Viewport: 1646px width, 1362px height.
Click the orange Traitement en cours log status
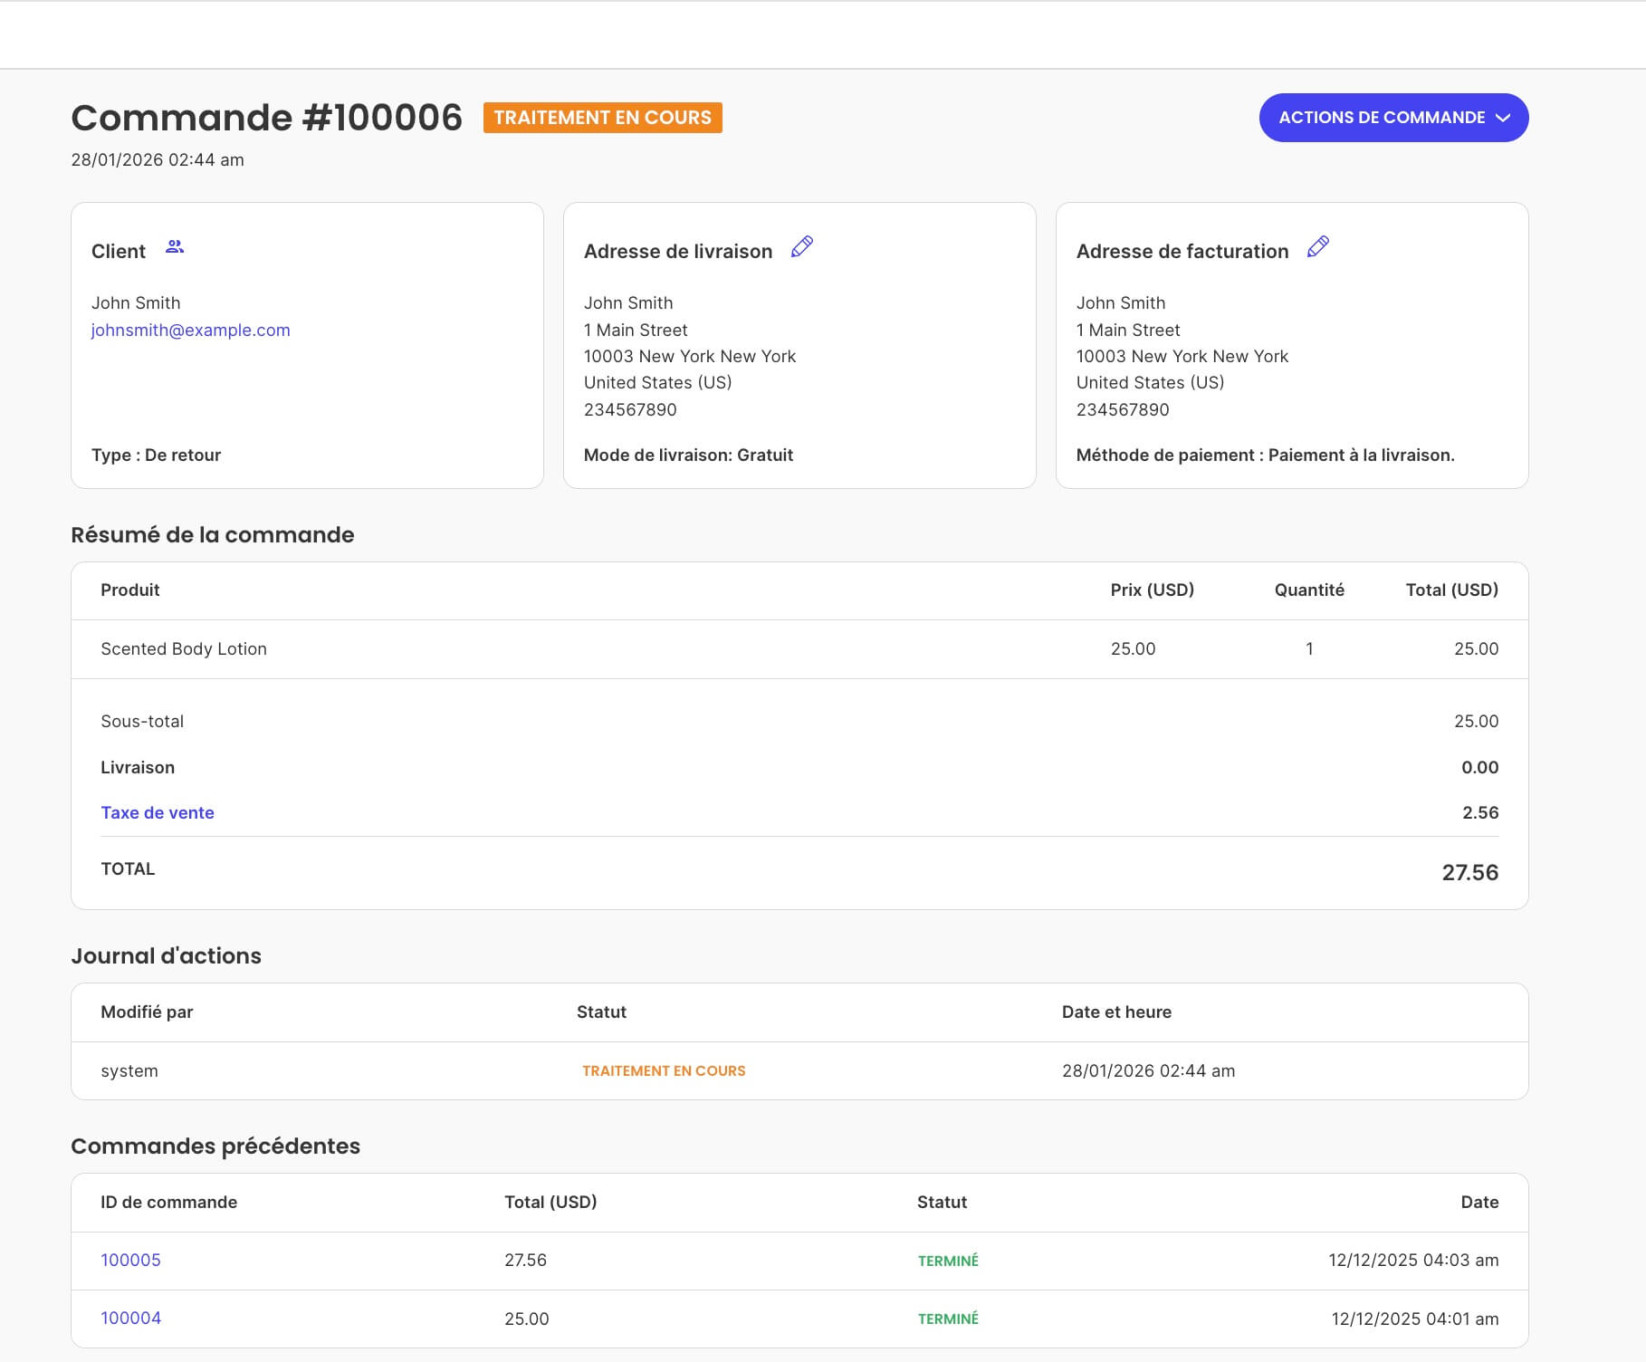664,1071
